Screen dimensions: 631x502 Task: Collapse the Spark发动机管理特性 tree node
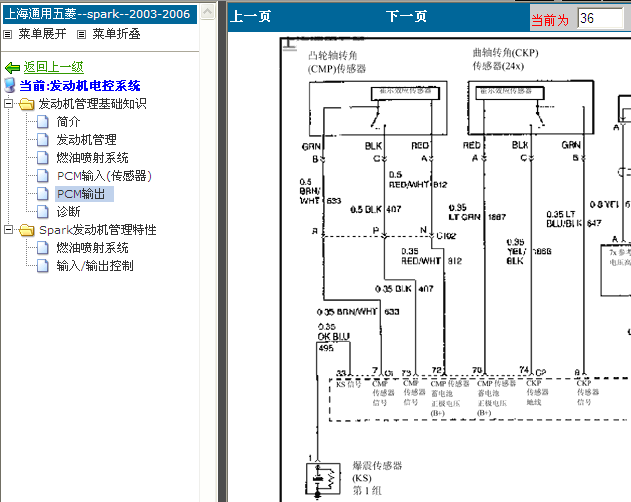8,229
